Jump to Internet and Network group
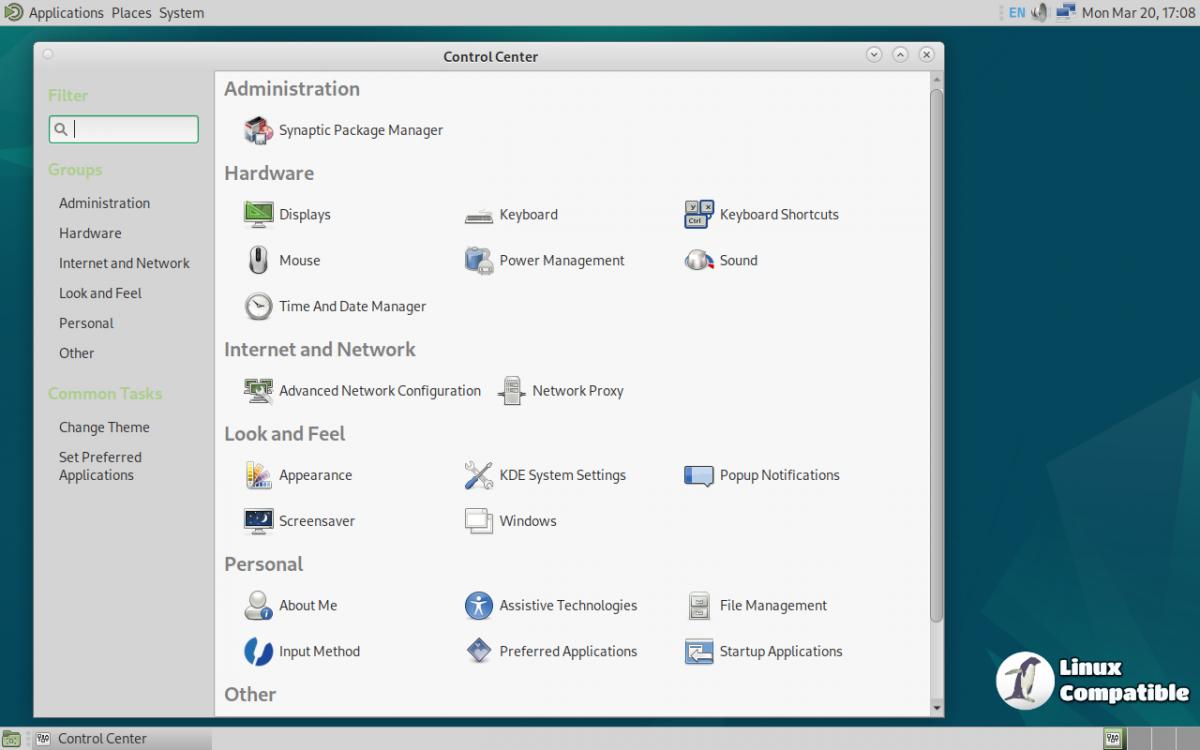The width and height of the screenshot is (1200, 750). (x=124, y=263)
